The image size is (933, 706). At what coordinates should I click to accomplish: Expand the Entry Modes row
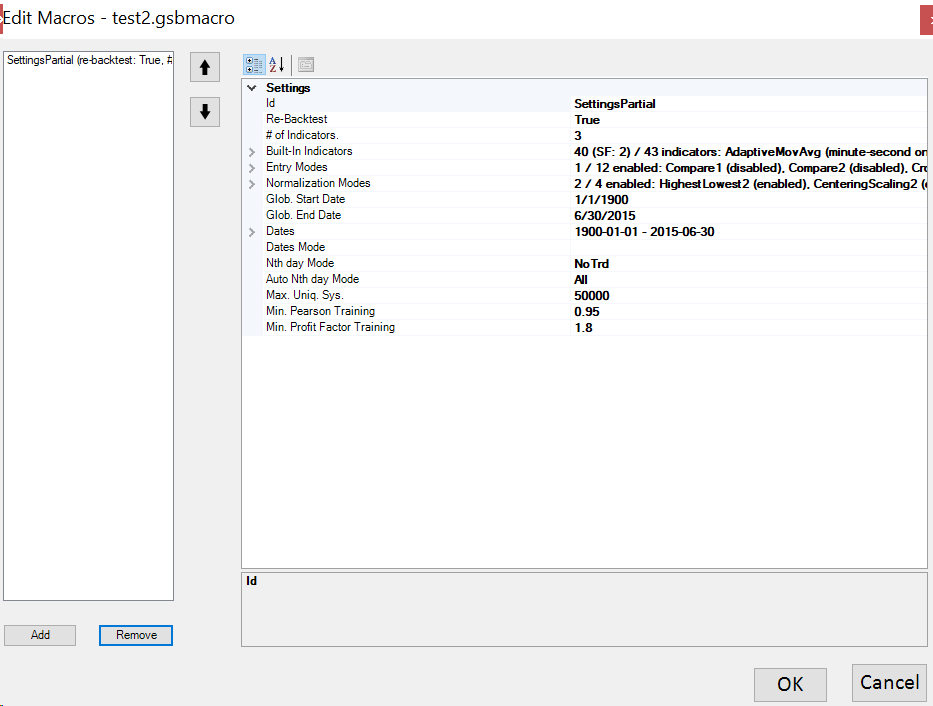click(x=252, y=168)
